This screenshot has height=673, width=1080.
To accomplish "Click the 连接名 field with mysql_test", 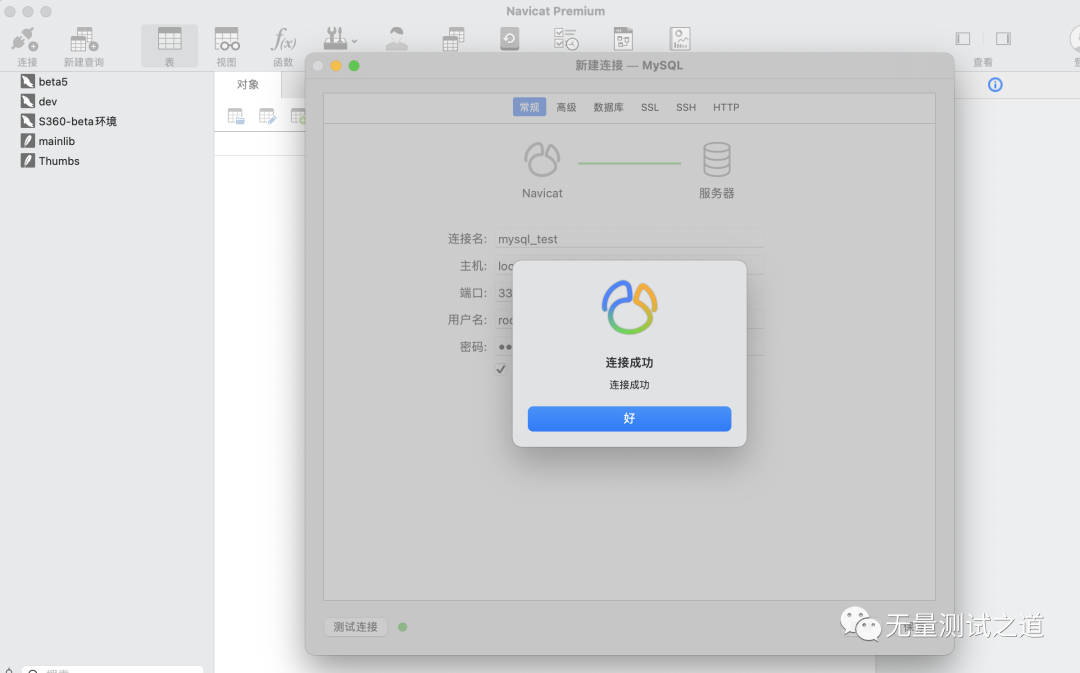I will coord(629,239).
